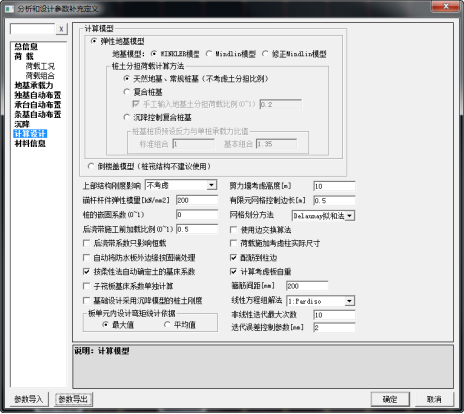
Task: Select 总信息 in the left list
Action: pyautogui.click(x=26, y=46)
